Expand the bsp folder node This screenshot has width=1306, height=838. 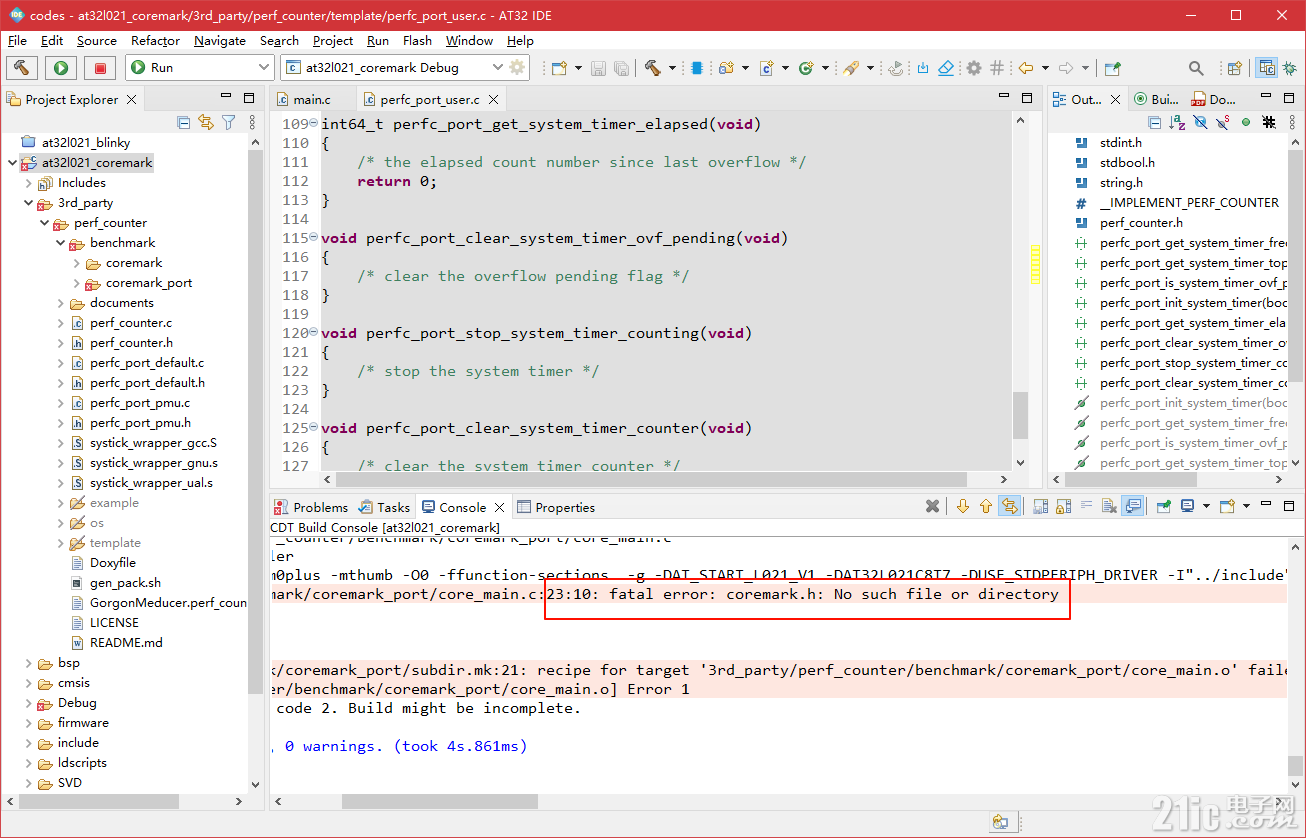pos(29,663)
